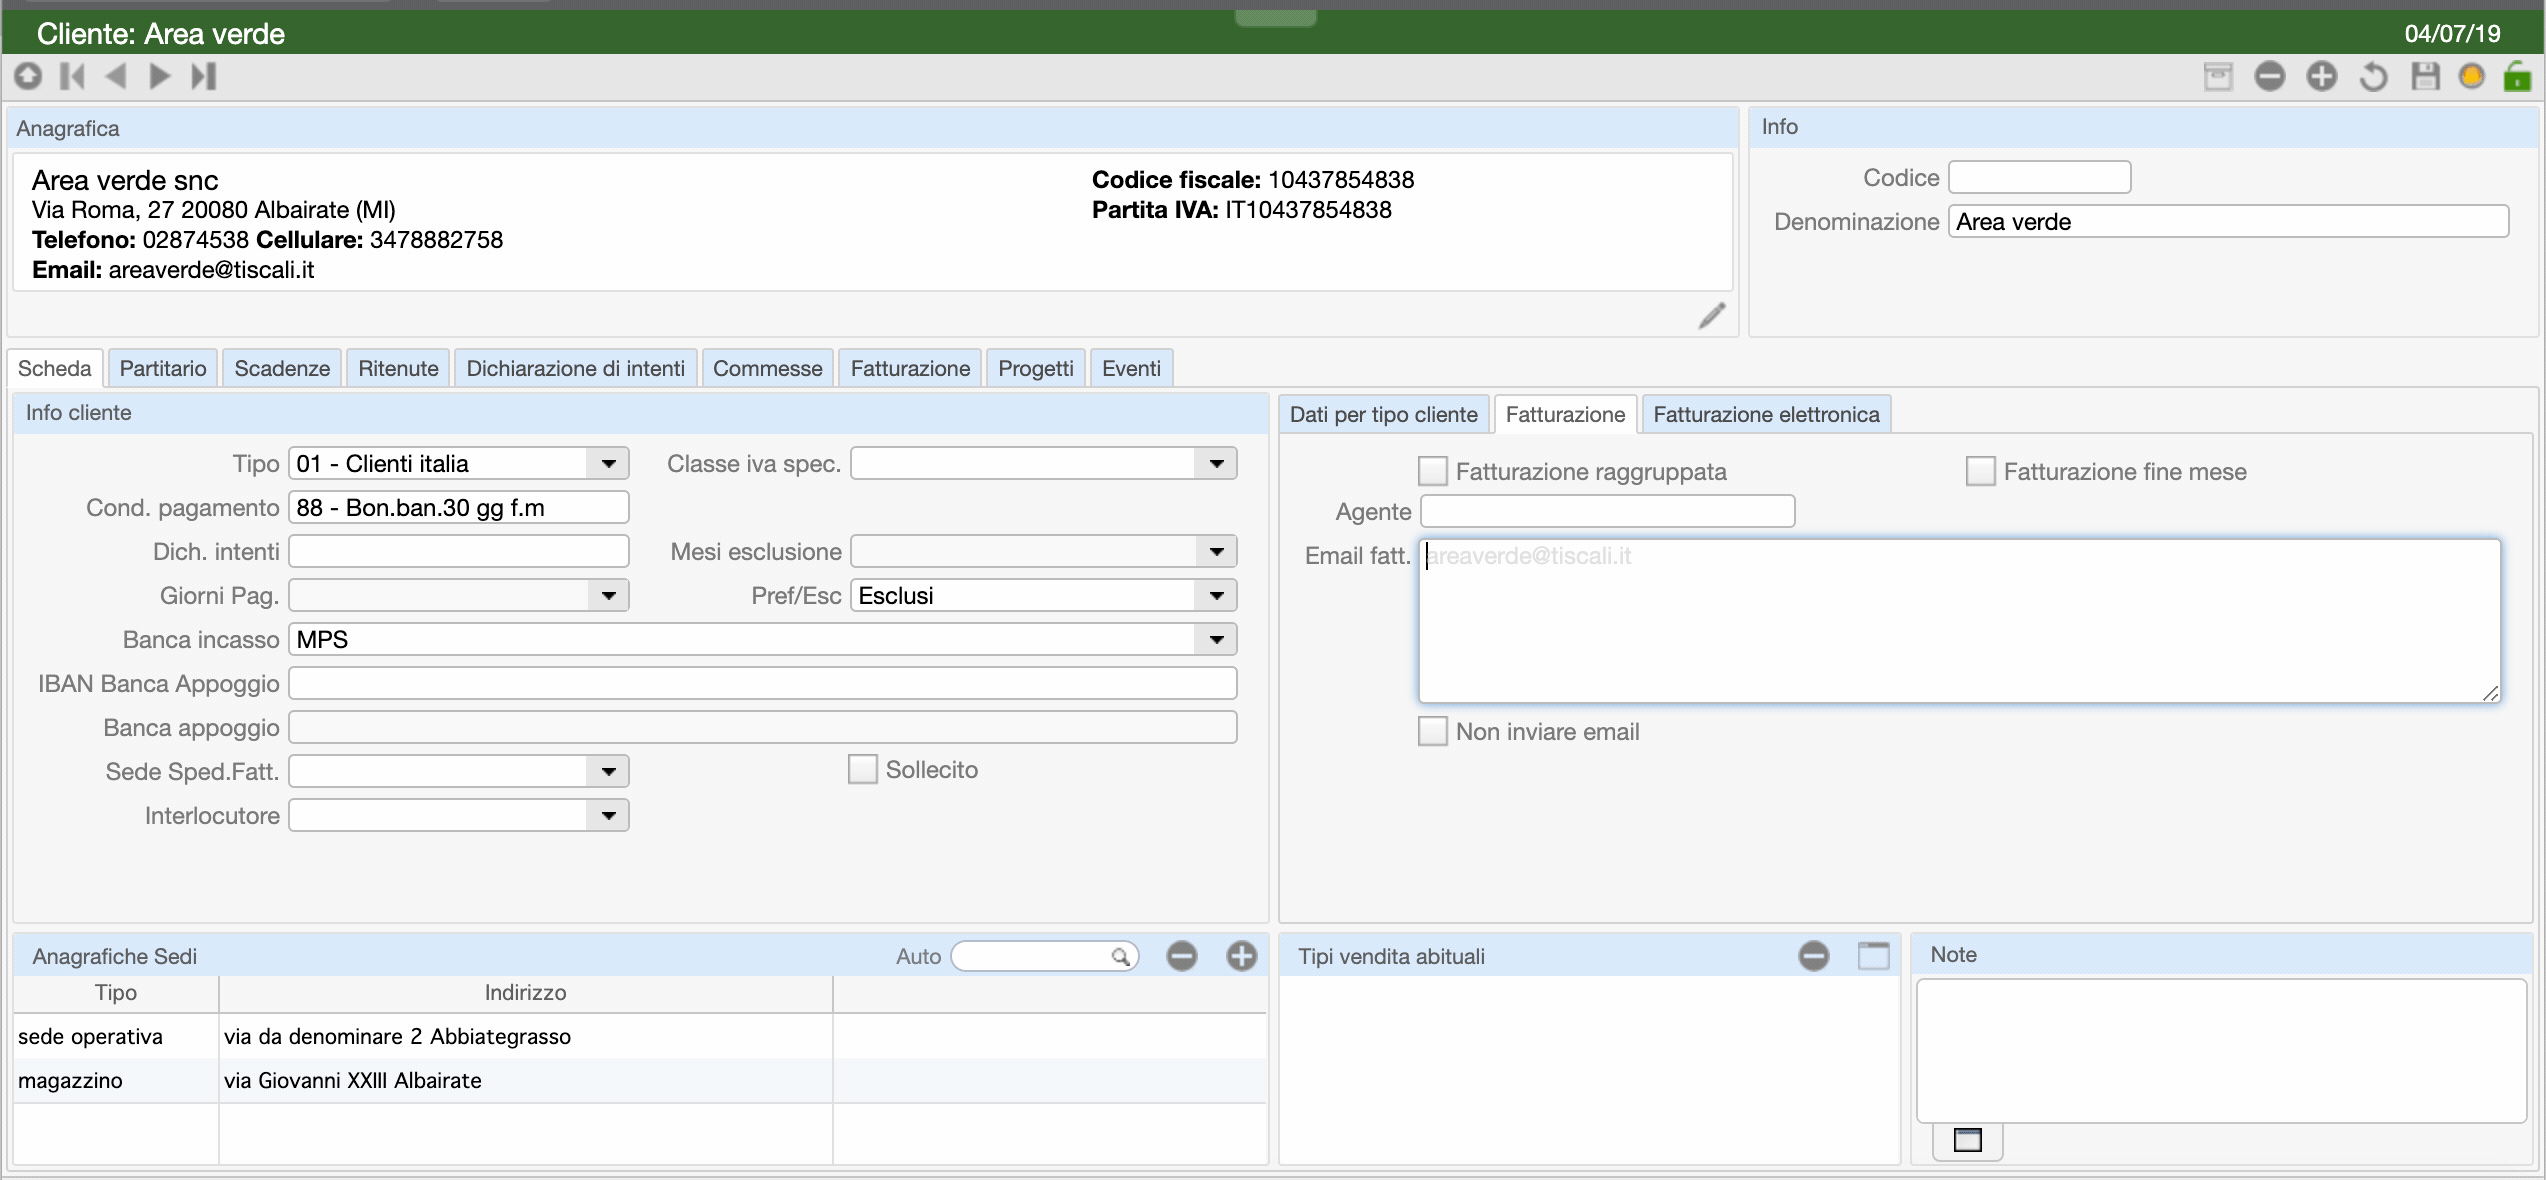Switch to Partitario tab

(163, 368)
